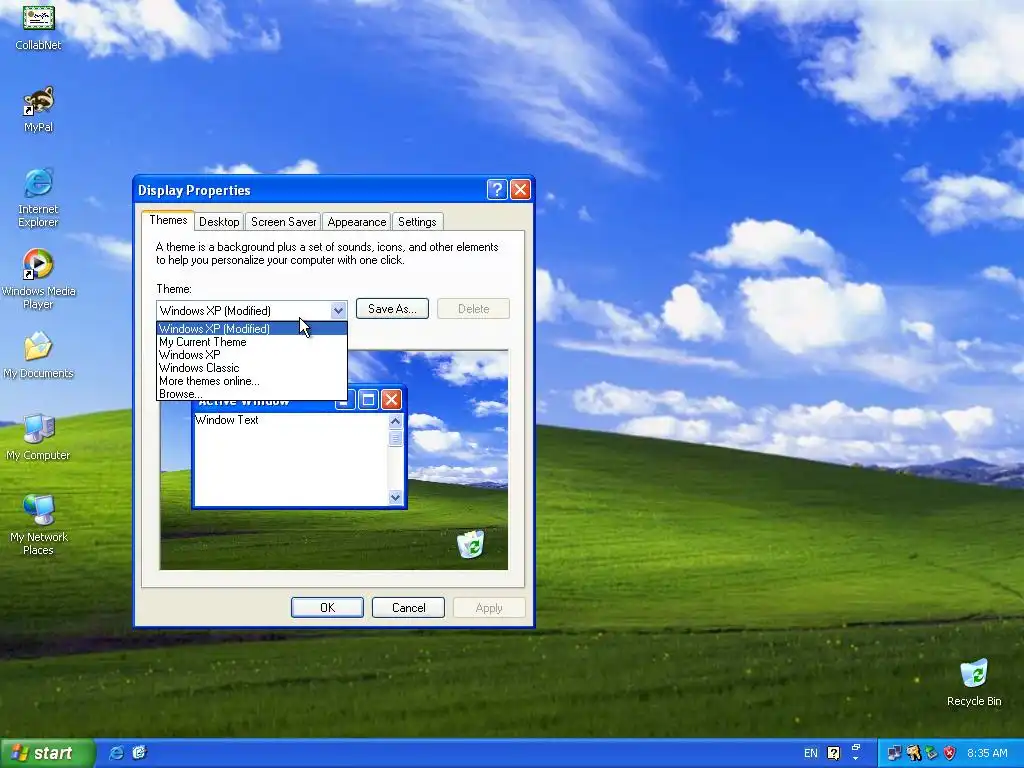Launch Internet Explorer from Quick Launch
Screen dimensions: 1024x768
116,753
